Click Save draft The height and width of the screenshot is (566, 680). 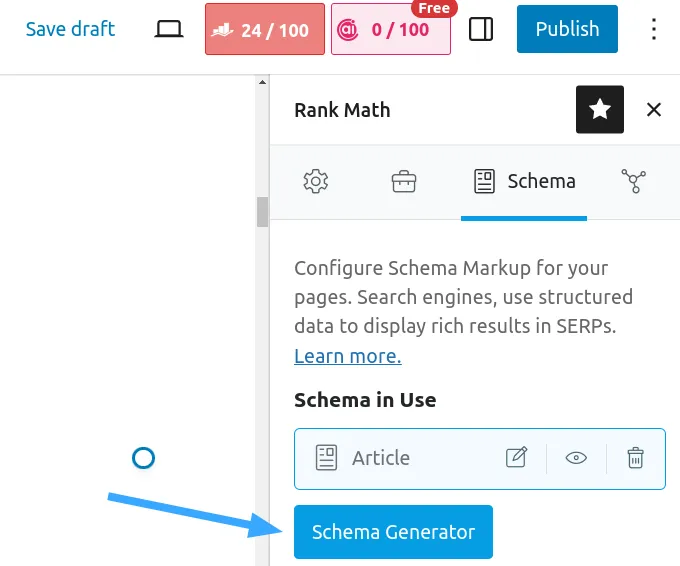coord(70,30)
